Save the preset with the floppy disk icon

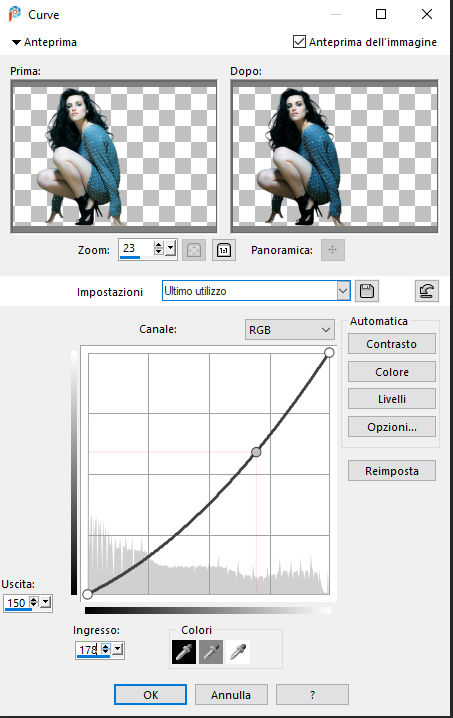tap(367, 291)
